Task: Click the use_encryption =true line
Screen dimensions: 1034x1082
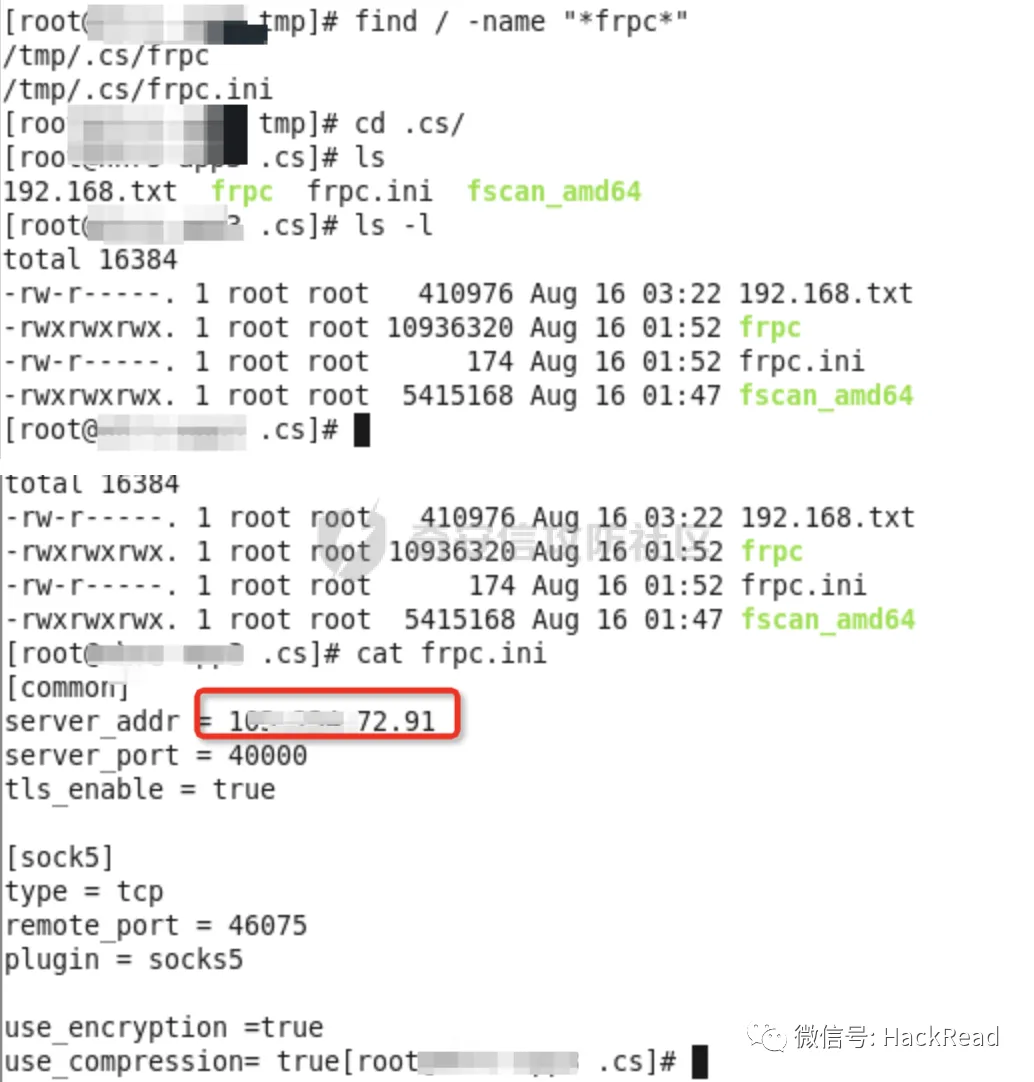Action: pyautogui.click(x=164, y=1028)
